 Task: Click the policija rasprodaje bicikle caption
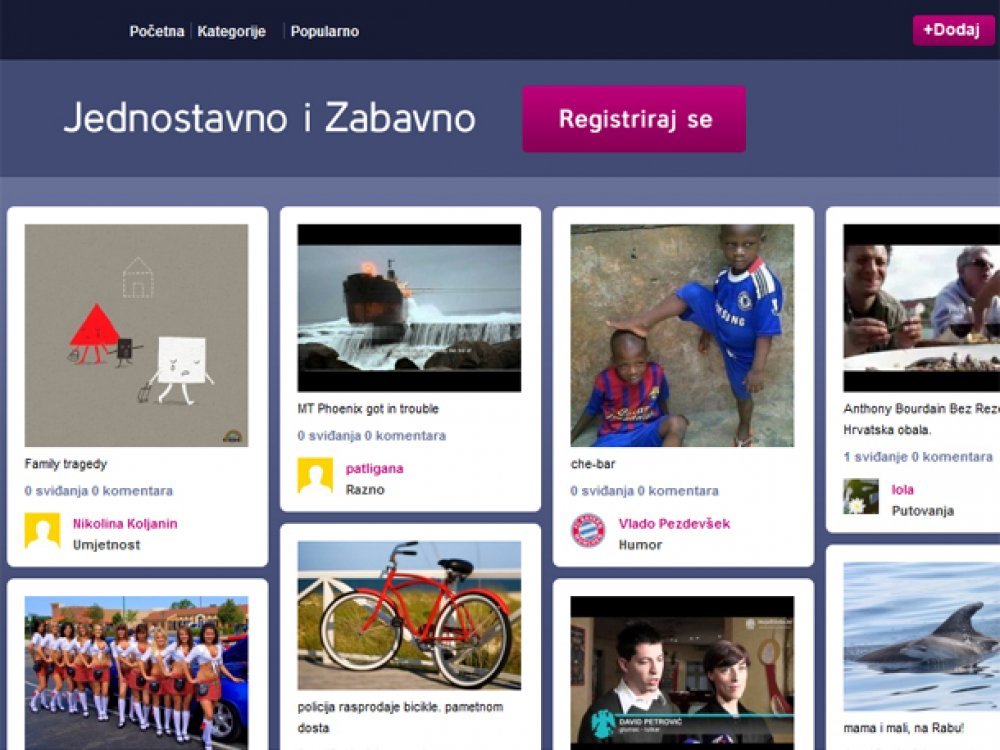pos(401,717)
